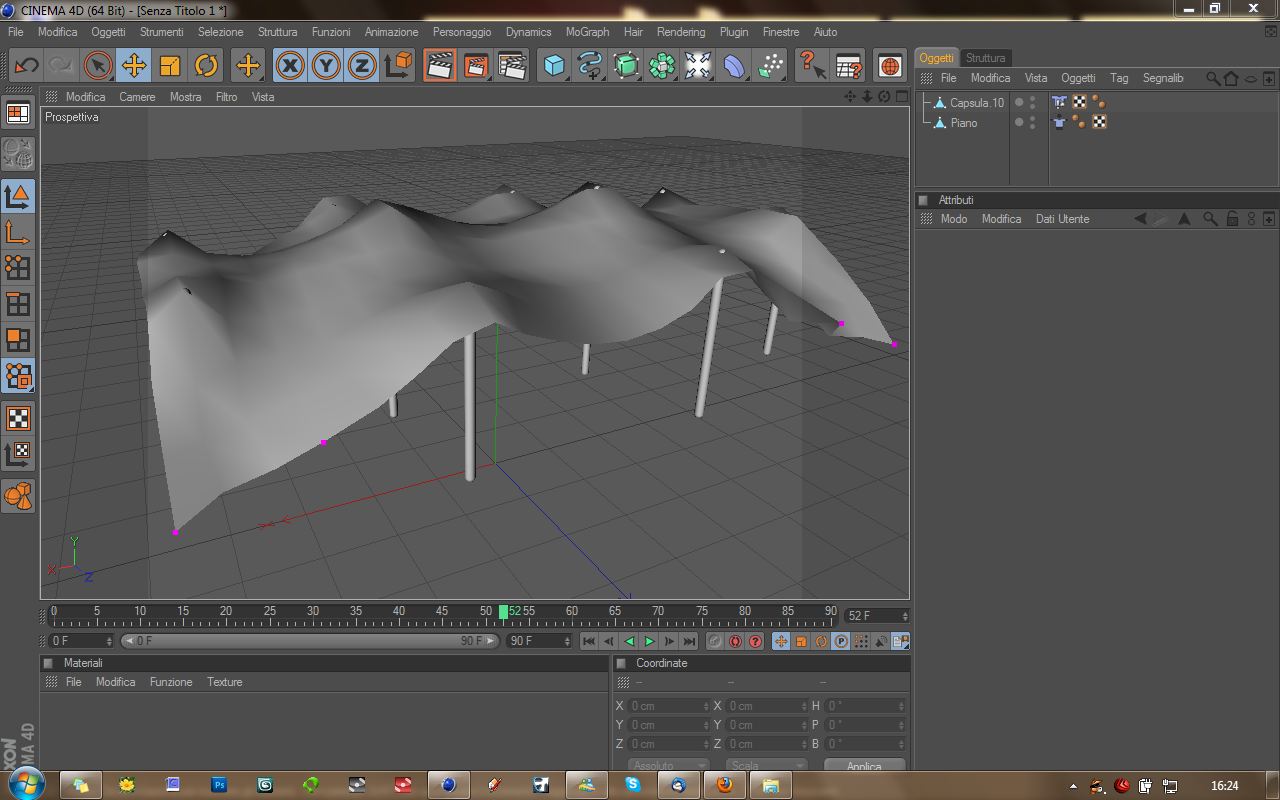Search objects with magnifier in Oggetti panel
Image resolution: width=1280 pixels, height=800 pixels.
click(x=1212, y=78)
